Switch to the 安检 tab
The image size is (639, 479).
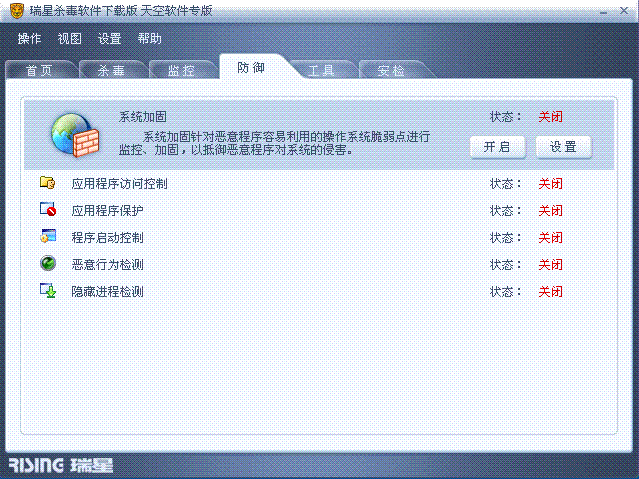click(391, 70)
